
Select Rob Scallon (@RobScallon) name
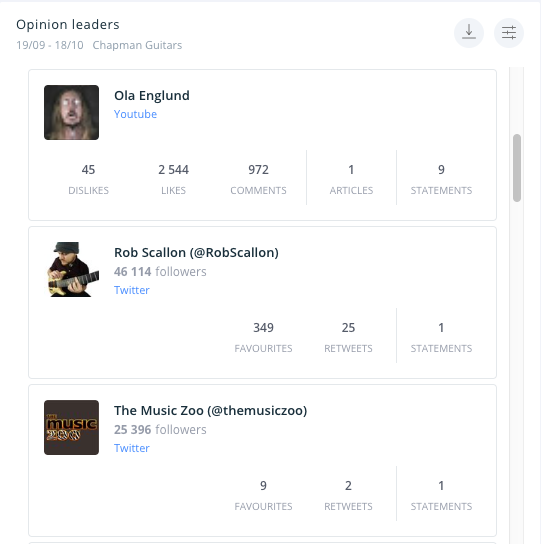[196, 253]
